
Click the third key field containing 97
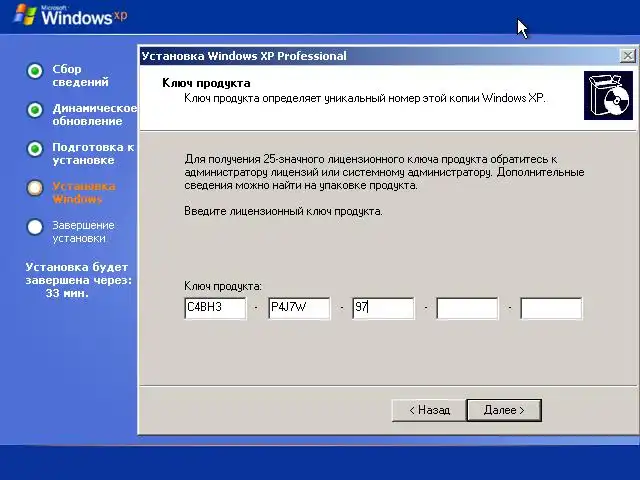pyautogui.click(x=384, y=308)
